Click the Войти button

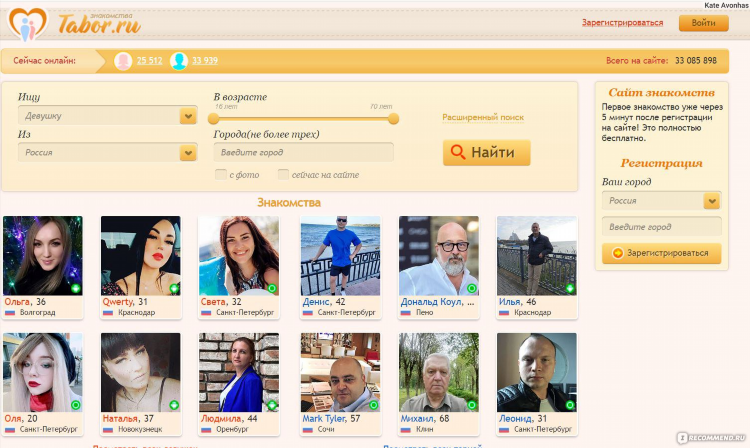704,23
